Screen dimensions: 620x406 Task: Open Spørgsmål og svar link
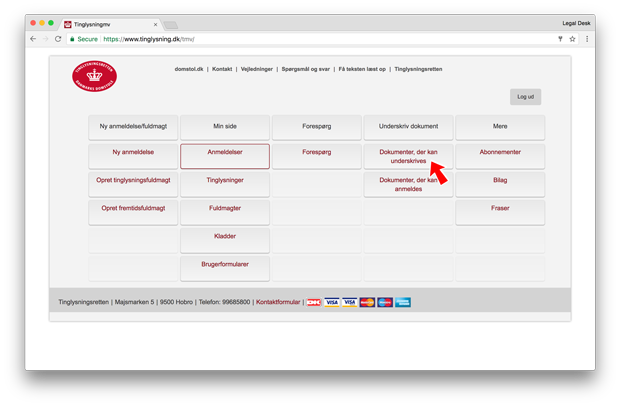coord(306,69)
